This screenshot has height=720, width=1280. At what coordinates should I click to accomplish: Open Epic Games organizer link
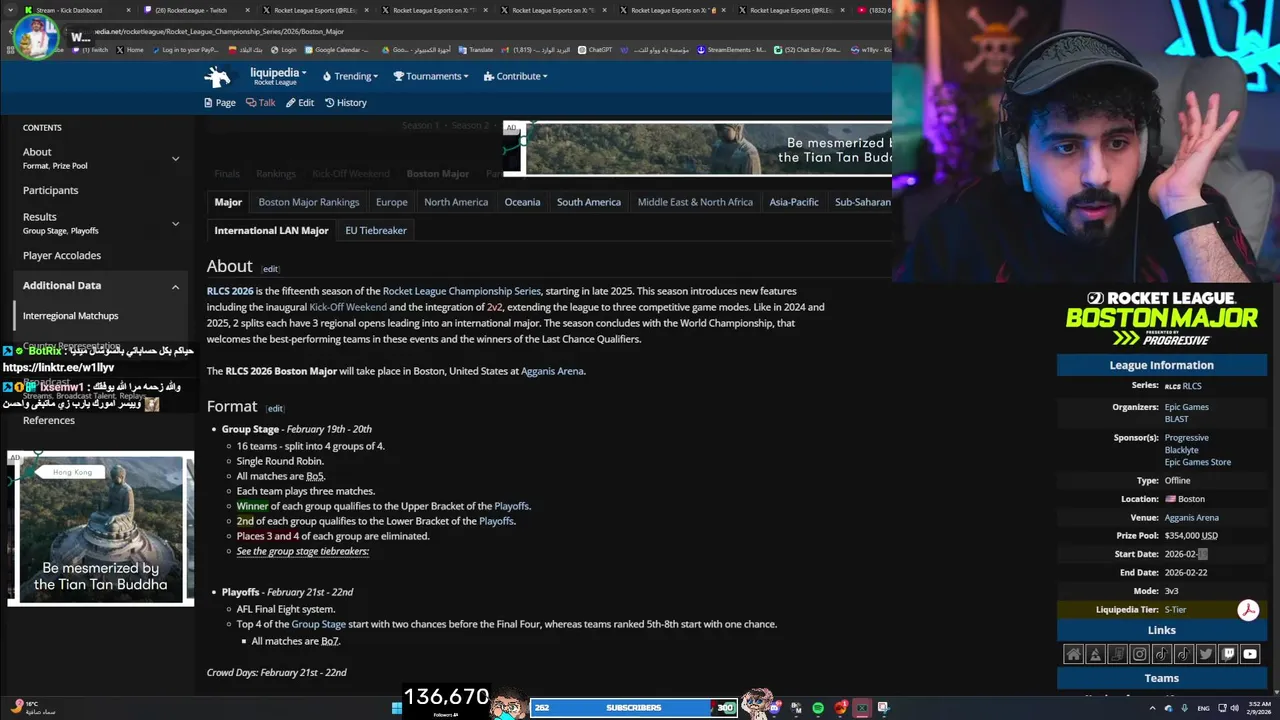click(1187, 407)
